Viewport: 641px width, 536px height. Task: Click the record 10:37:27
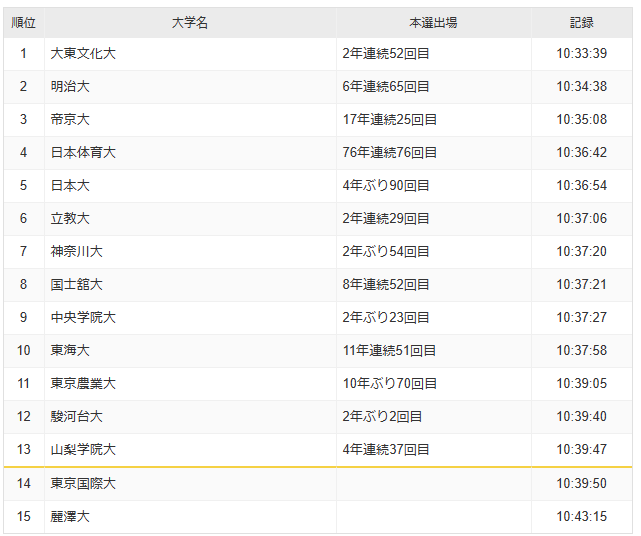tap(582, 318)
